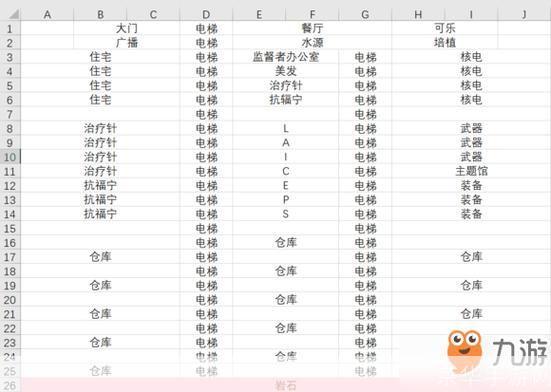Image resolution: width=551 pixels, height=392 pixels.
Task: Click column G 电梯 cell in row 15
Action: 365,229
